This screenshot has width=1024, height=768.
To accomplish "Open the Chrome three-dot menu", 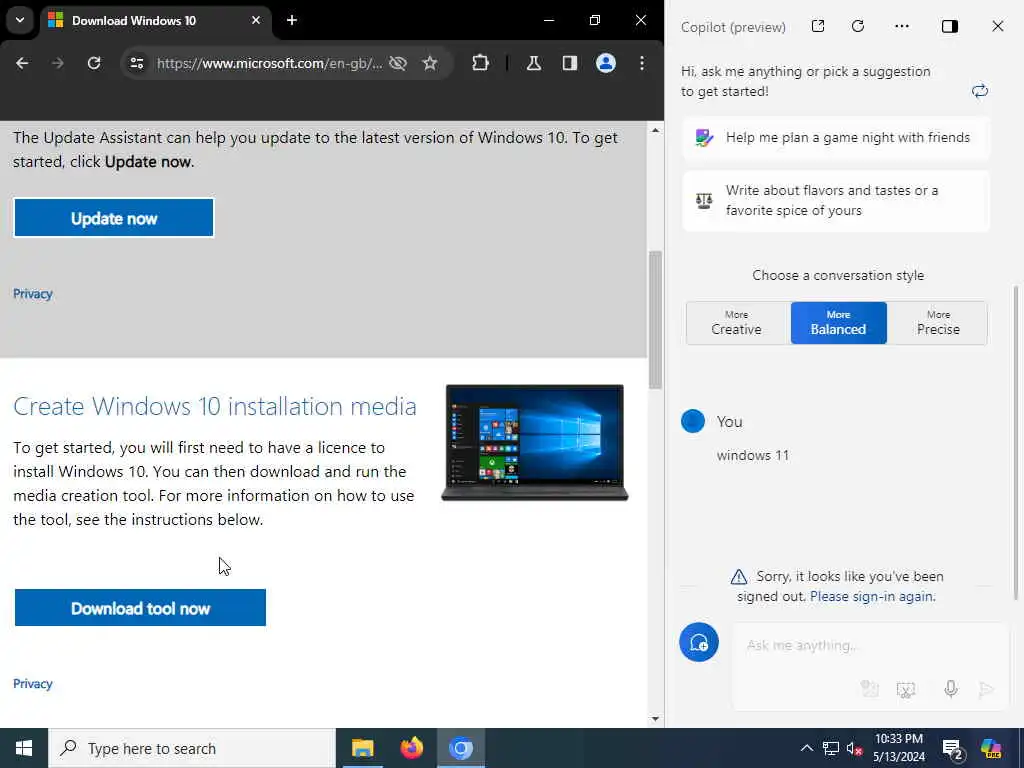I will (642, 63).
